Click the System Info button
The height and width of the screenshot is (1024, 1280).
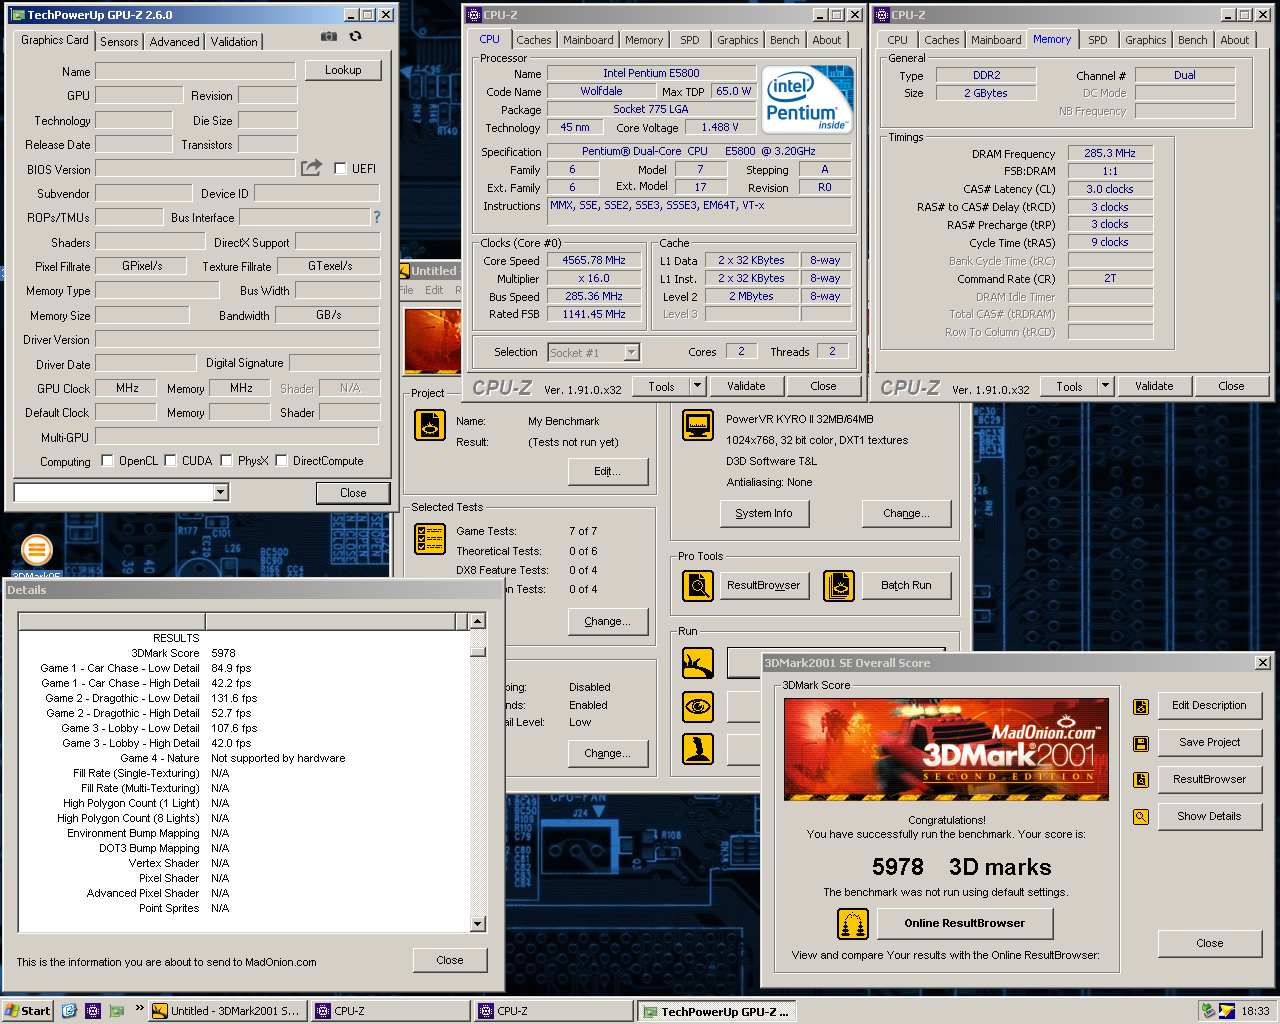[764, 513]
